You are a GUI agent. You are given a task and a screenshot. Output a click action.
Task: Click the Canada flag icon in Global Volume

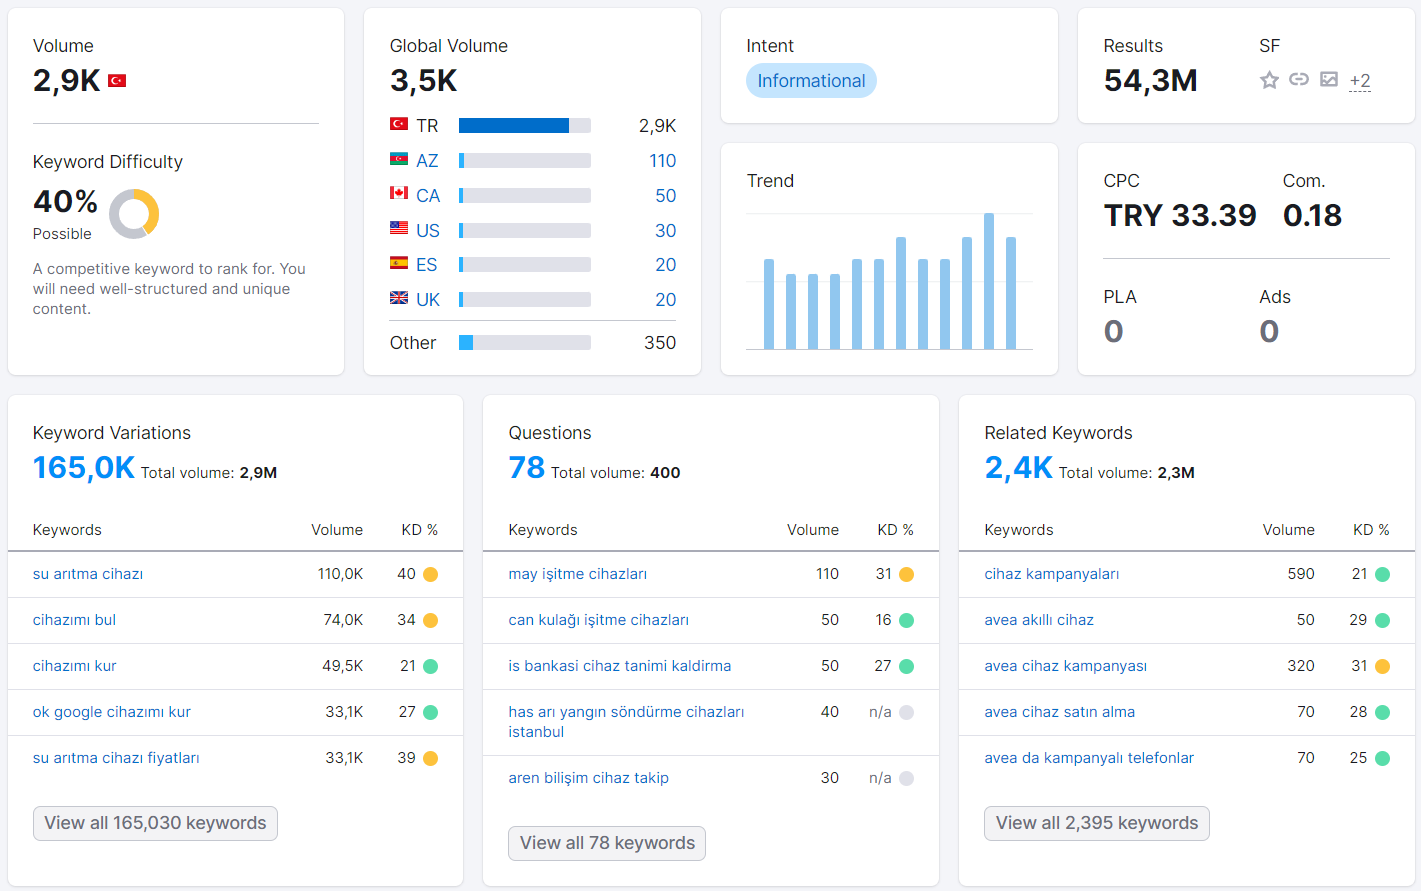tap(399, 193)
